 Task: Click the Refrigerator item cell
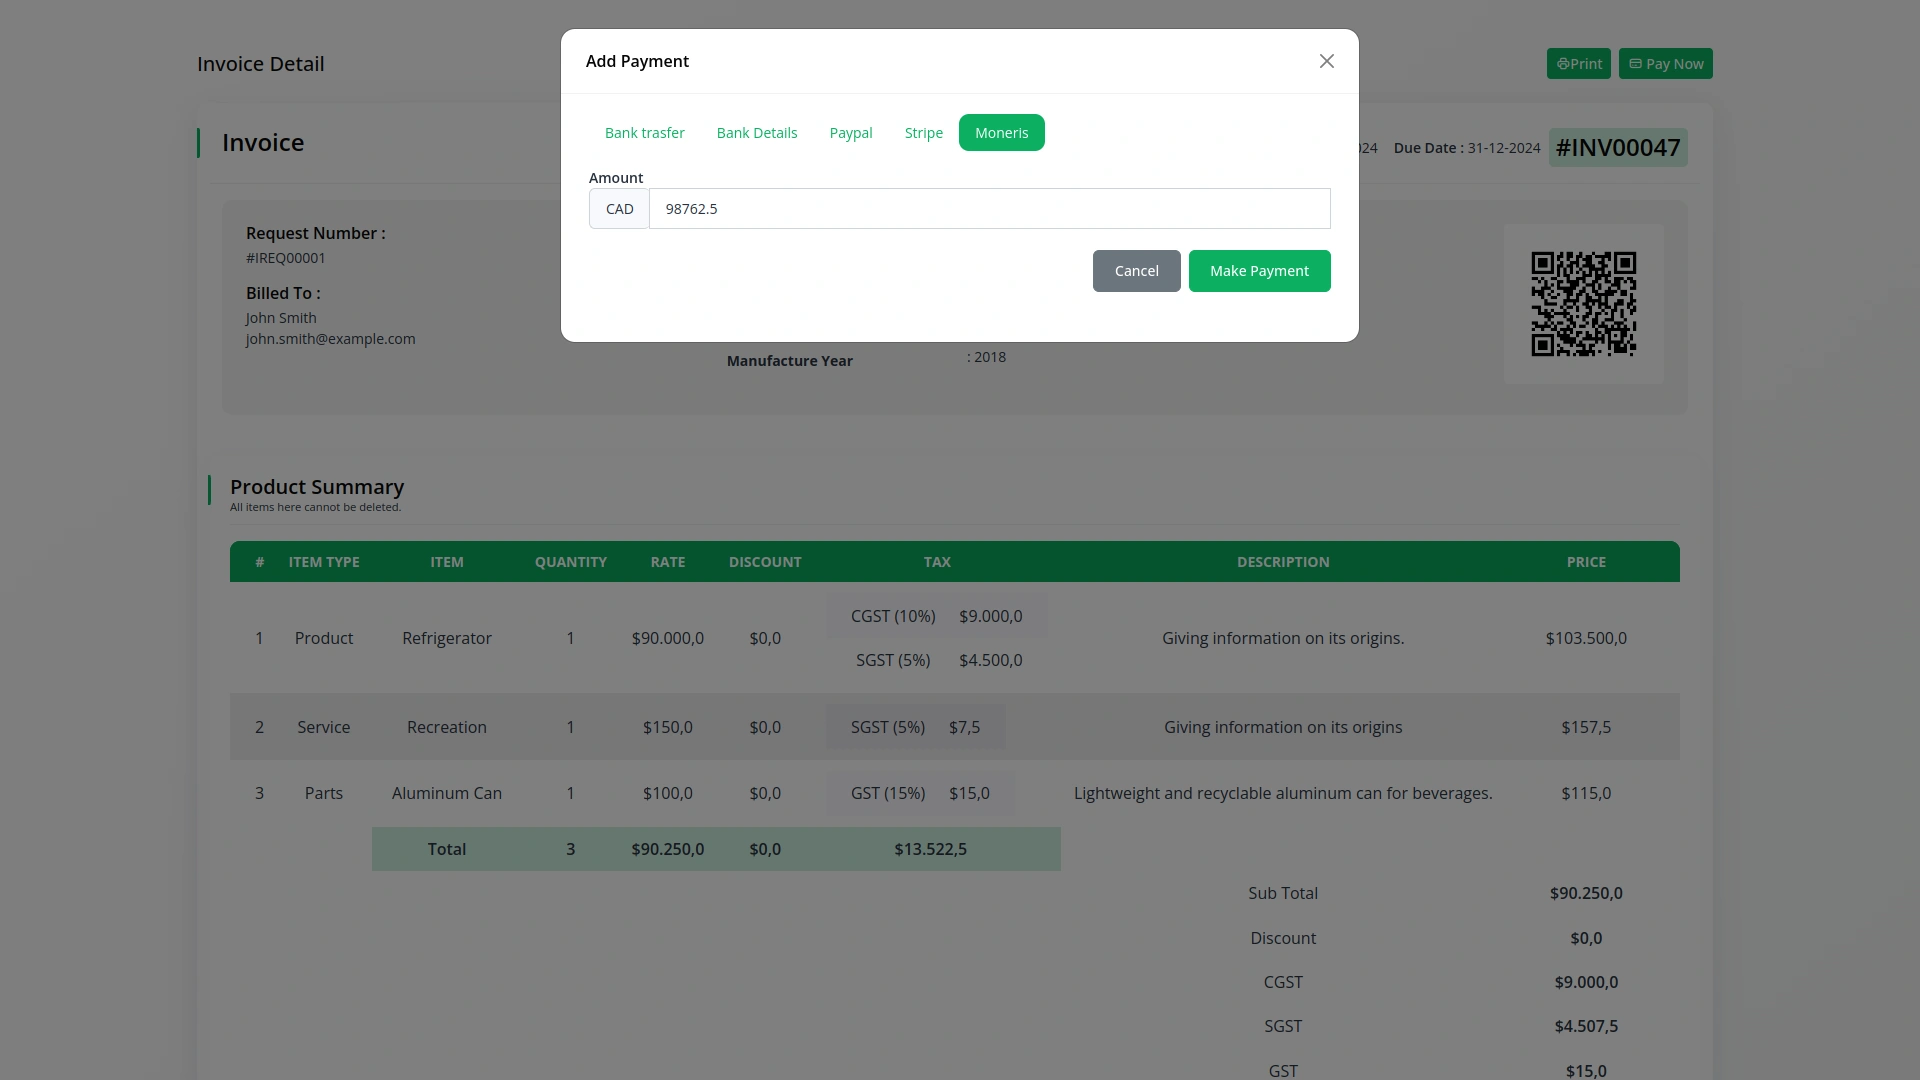(446, 638)
